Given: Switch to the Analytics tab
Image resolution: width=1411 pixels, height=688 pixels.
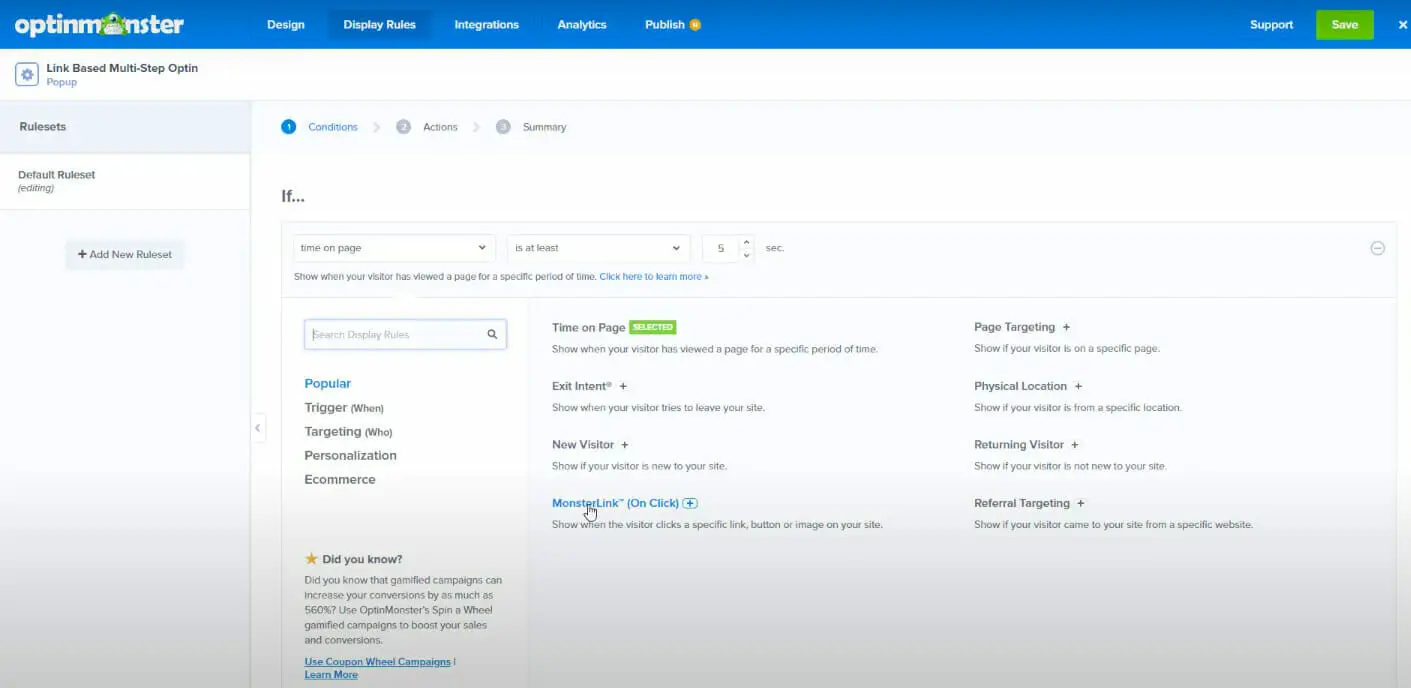Looking at the screenshot, I should [x=582, y=25].
